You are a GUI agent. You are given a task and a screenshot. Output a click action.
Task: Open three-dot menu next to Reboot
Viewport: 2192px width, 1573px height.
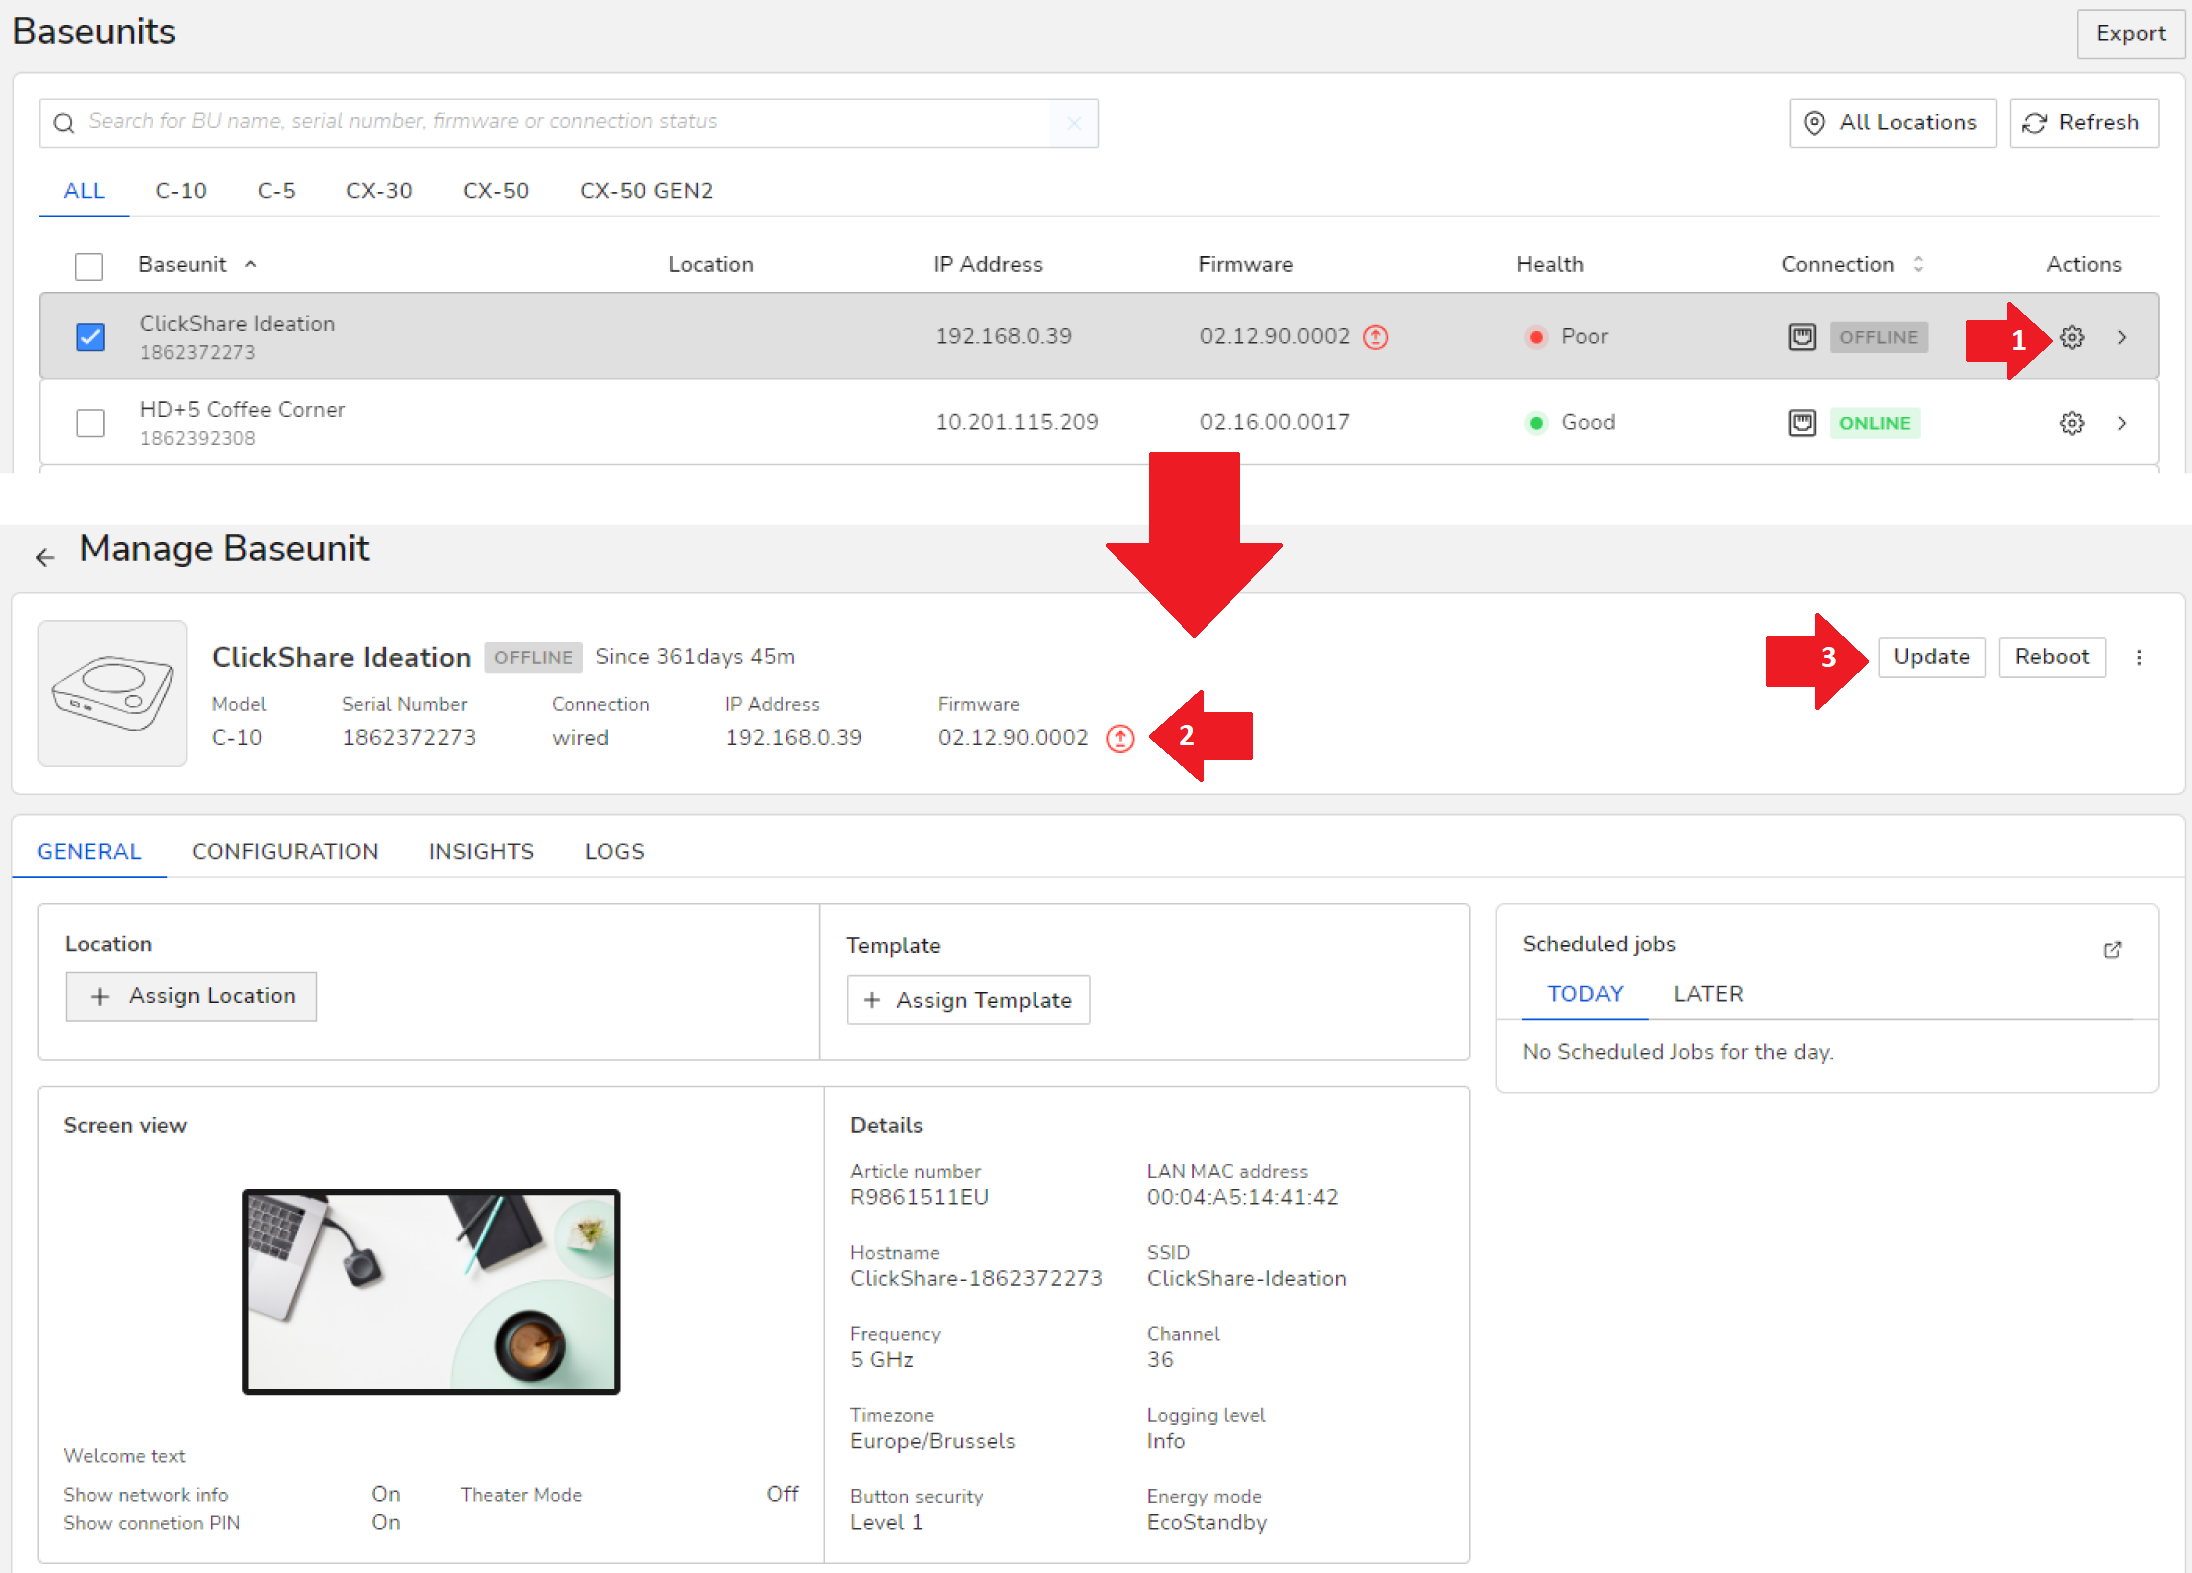[2139, 657]
